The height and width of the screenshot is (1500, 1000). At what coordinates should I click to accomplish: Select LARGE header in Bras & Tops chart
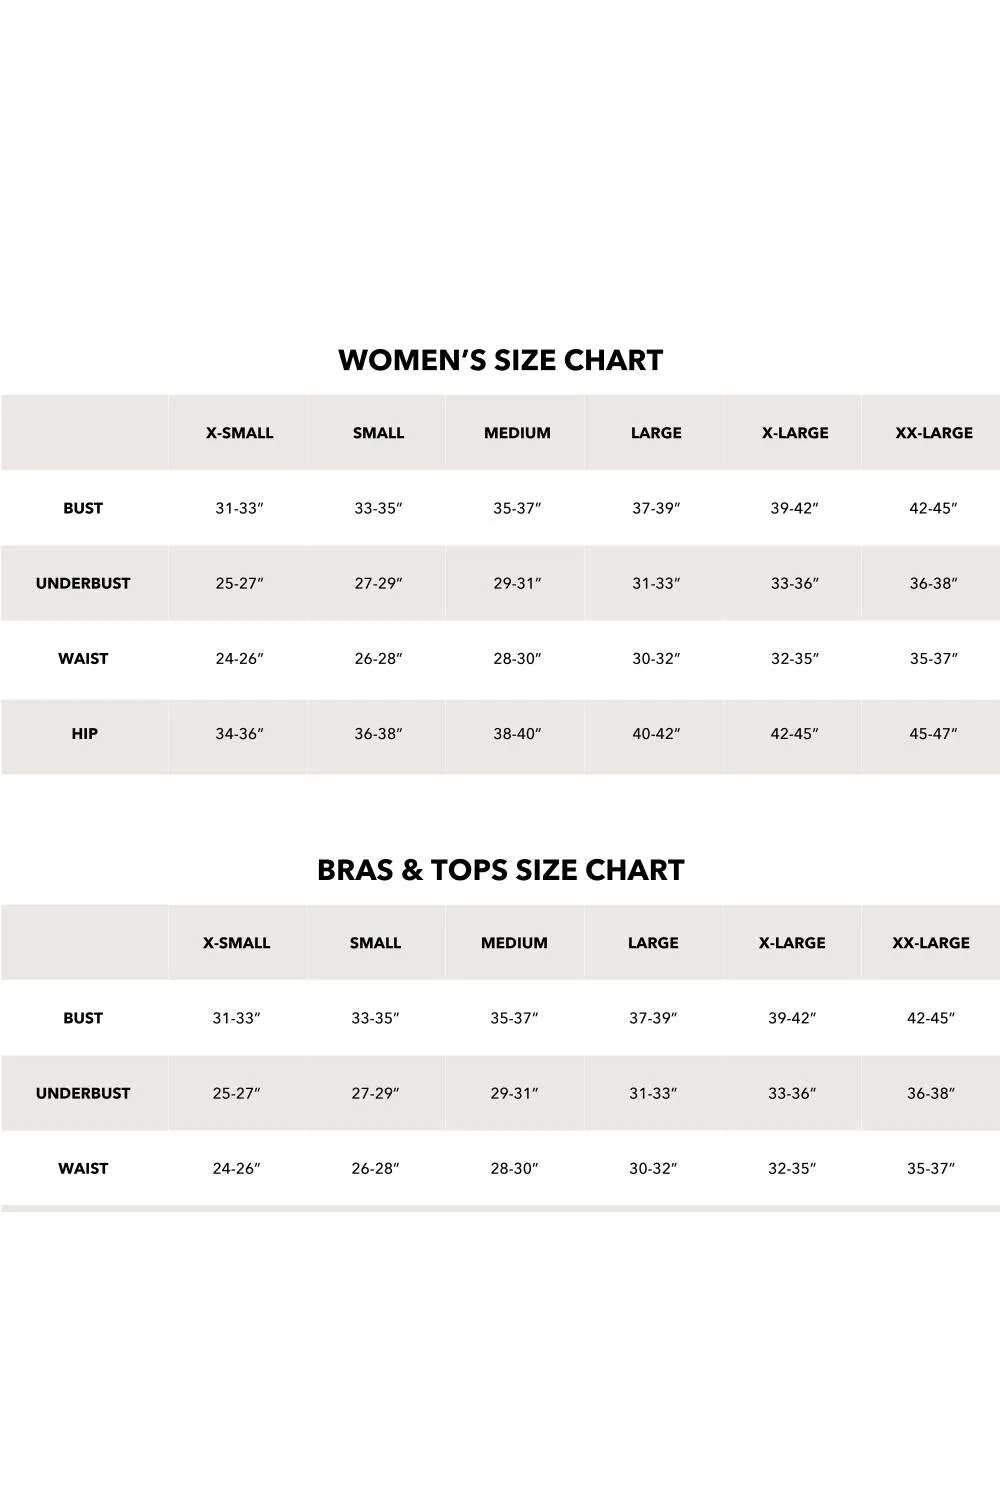(x=653, y=943)
